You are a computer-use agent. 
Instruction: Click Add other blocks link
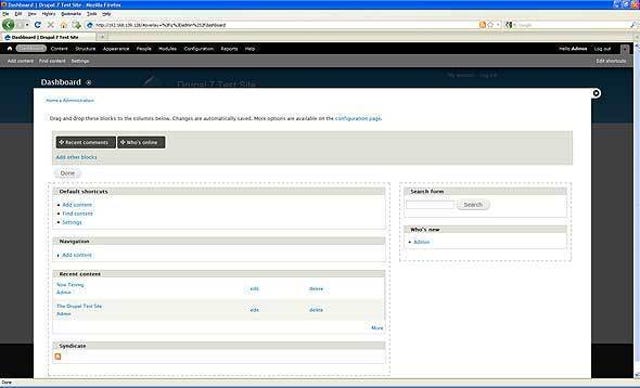click(x=76, y=157)
